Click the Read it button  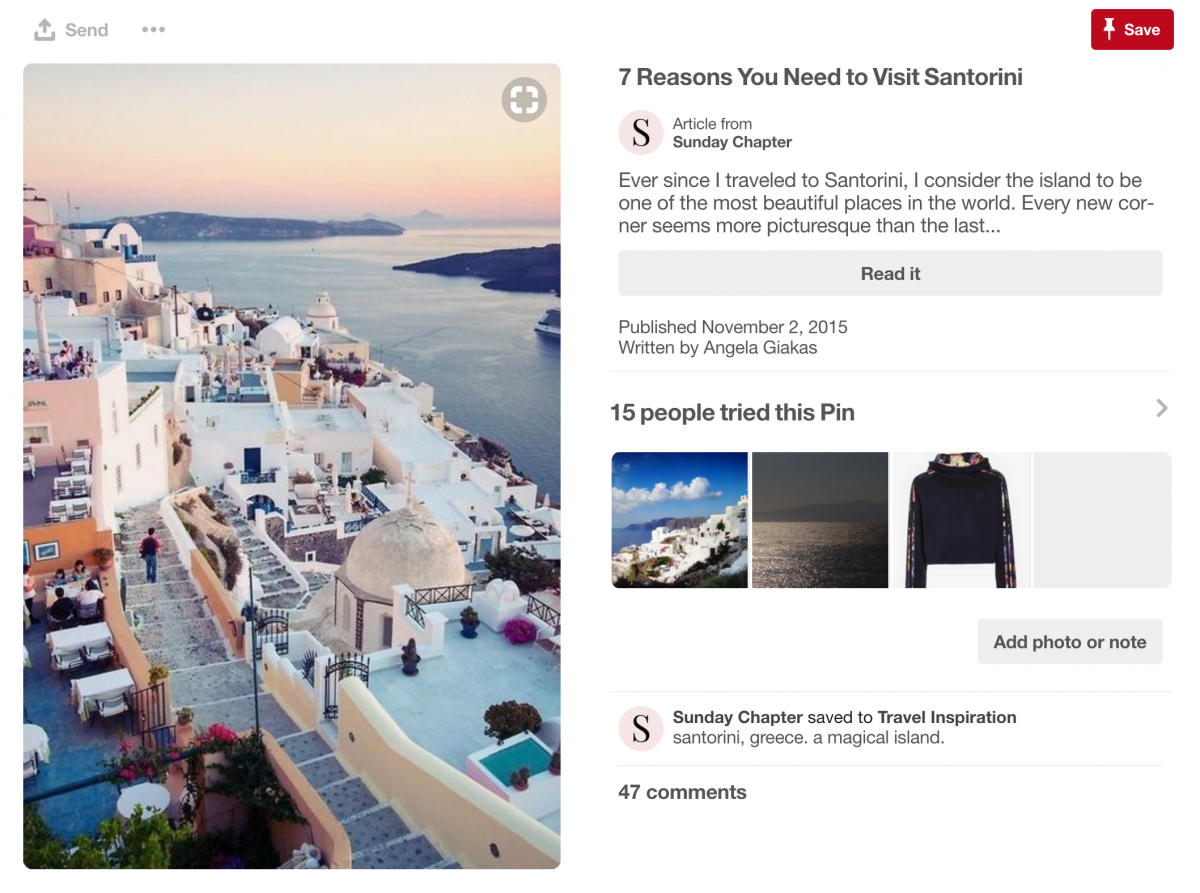(x=890, y=273)
